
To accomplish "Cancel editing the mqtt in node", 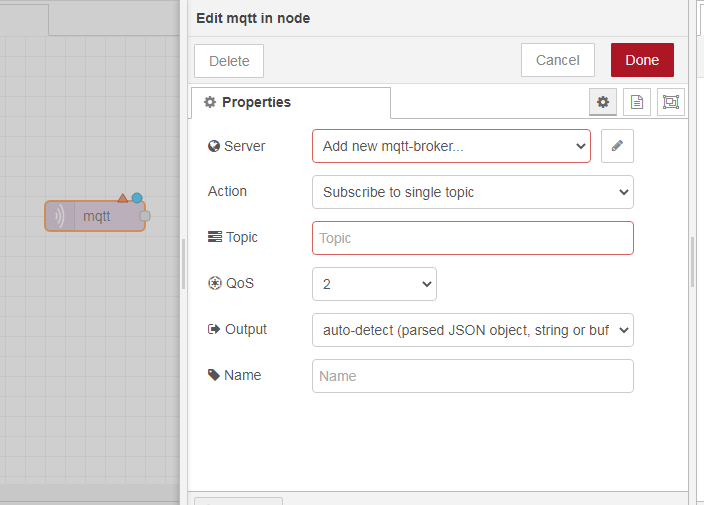I will [x=557, y=60].
